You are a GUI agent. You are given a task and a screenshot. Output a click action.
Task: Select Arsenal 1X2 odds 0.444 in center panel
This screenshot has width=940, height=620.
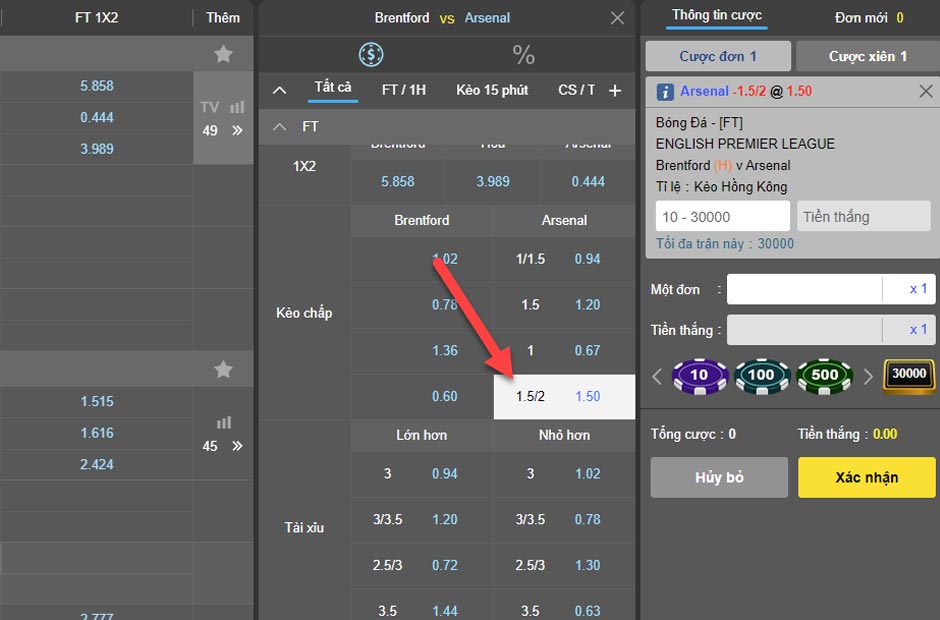click(x=588, y=182)
